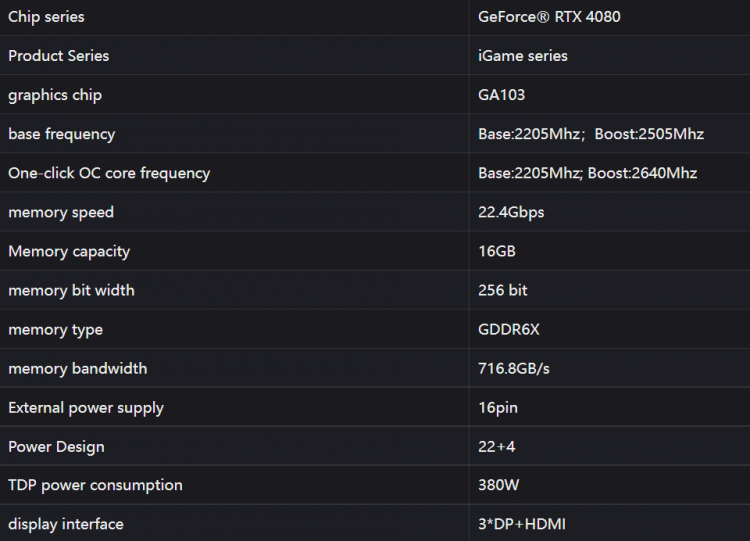Select the 16GB capacity value
Image resolution: width=750 pixels, height=541 pixels.
497,251
